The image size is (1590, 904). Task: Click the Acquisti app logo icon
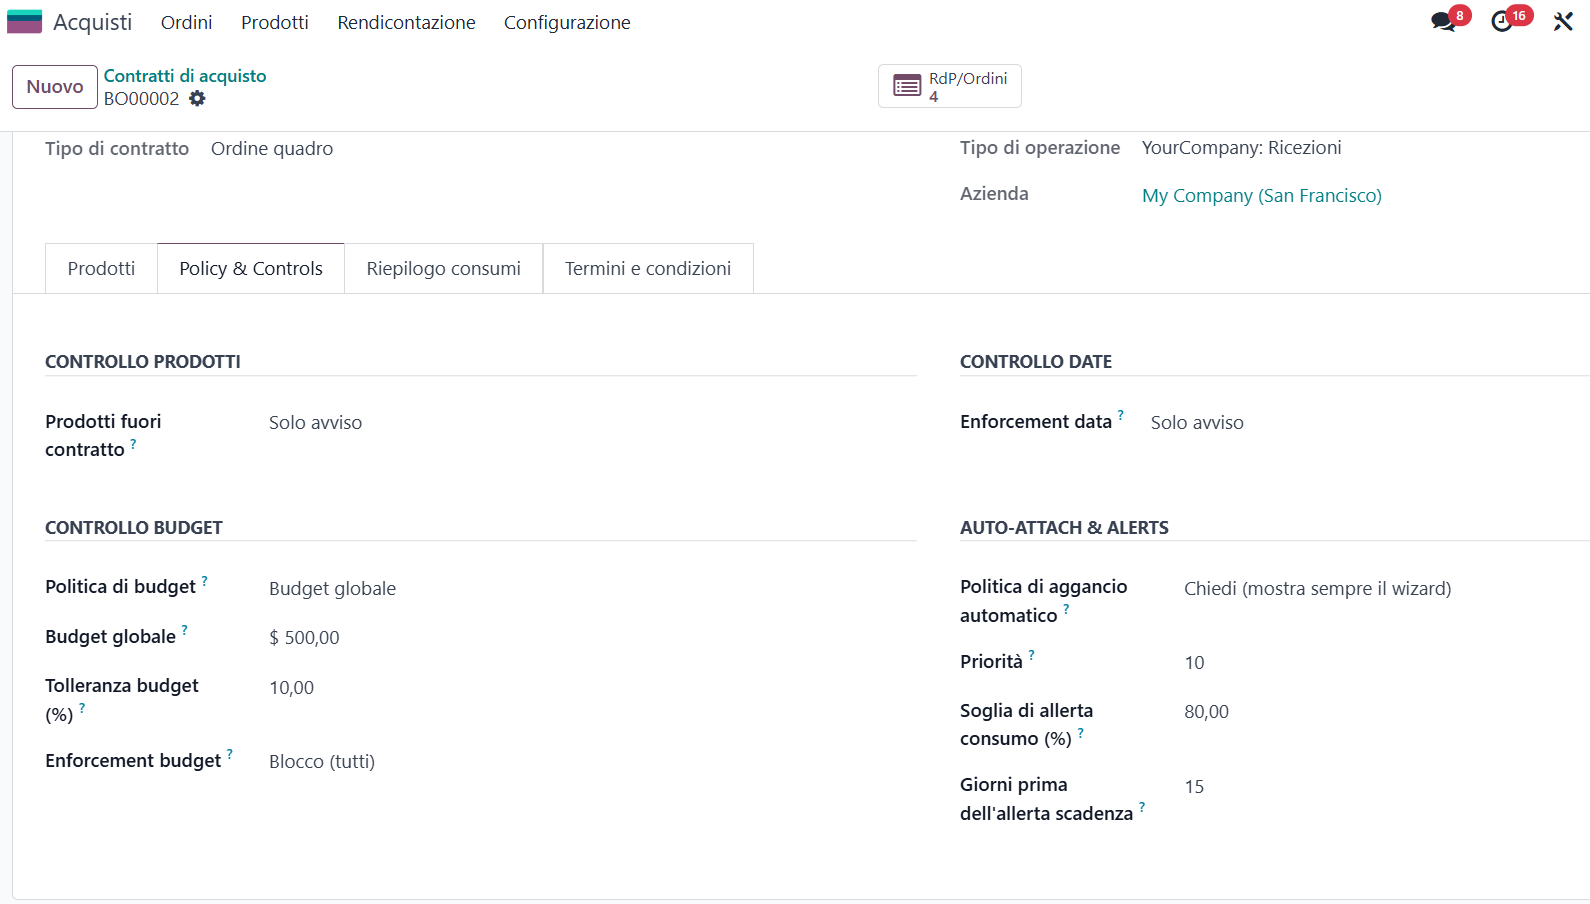click(24, 22)
